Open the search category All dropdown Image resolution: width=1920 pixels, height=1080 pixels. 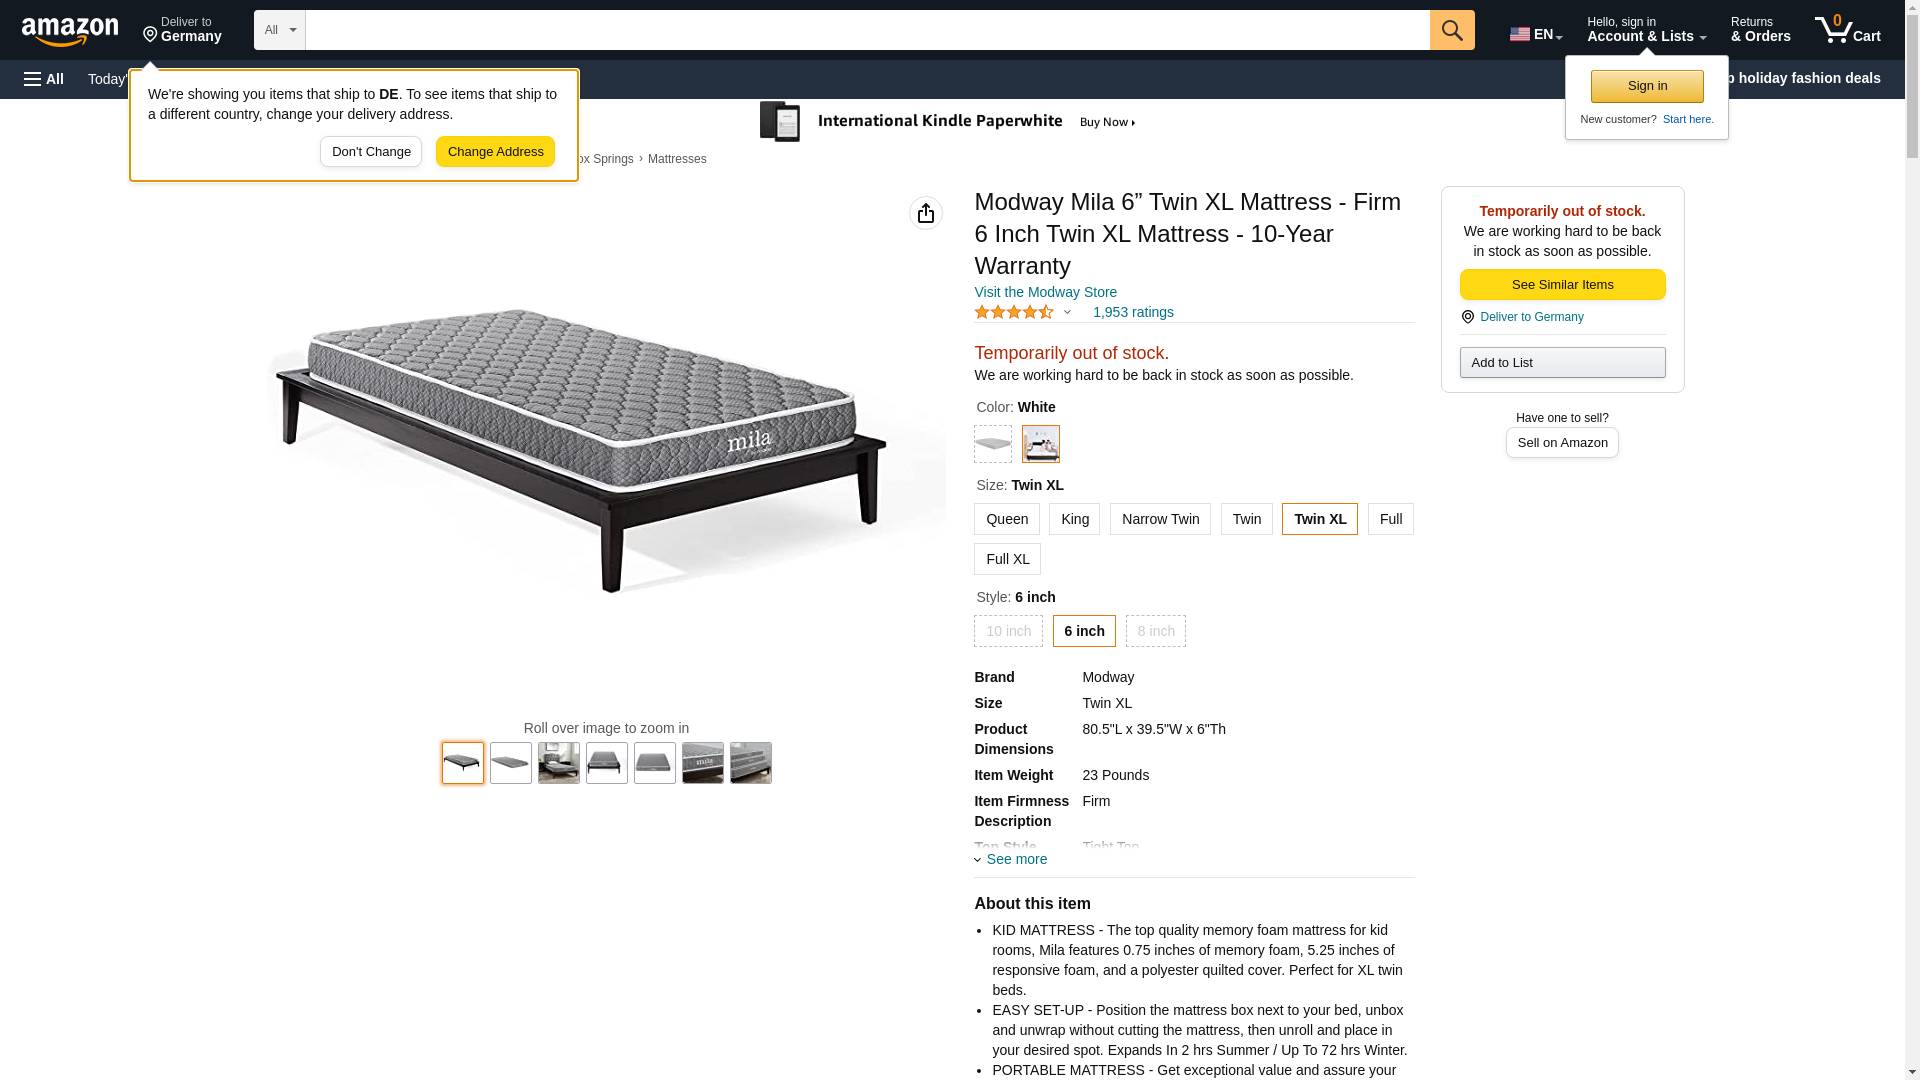[279, 30]
